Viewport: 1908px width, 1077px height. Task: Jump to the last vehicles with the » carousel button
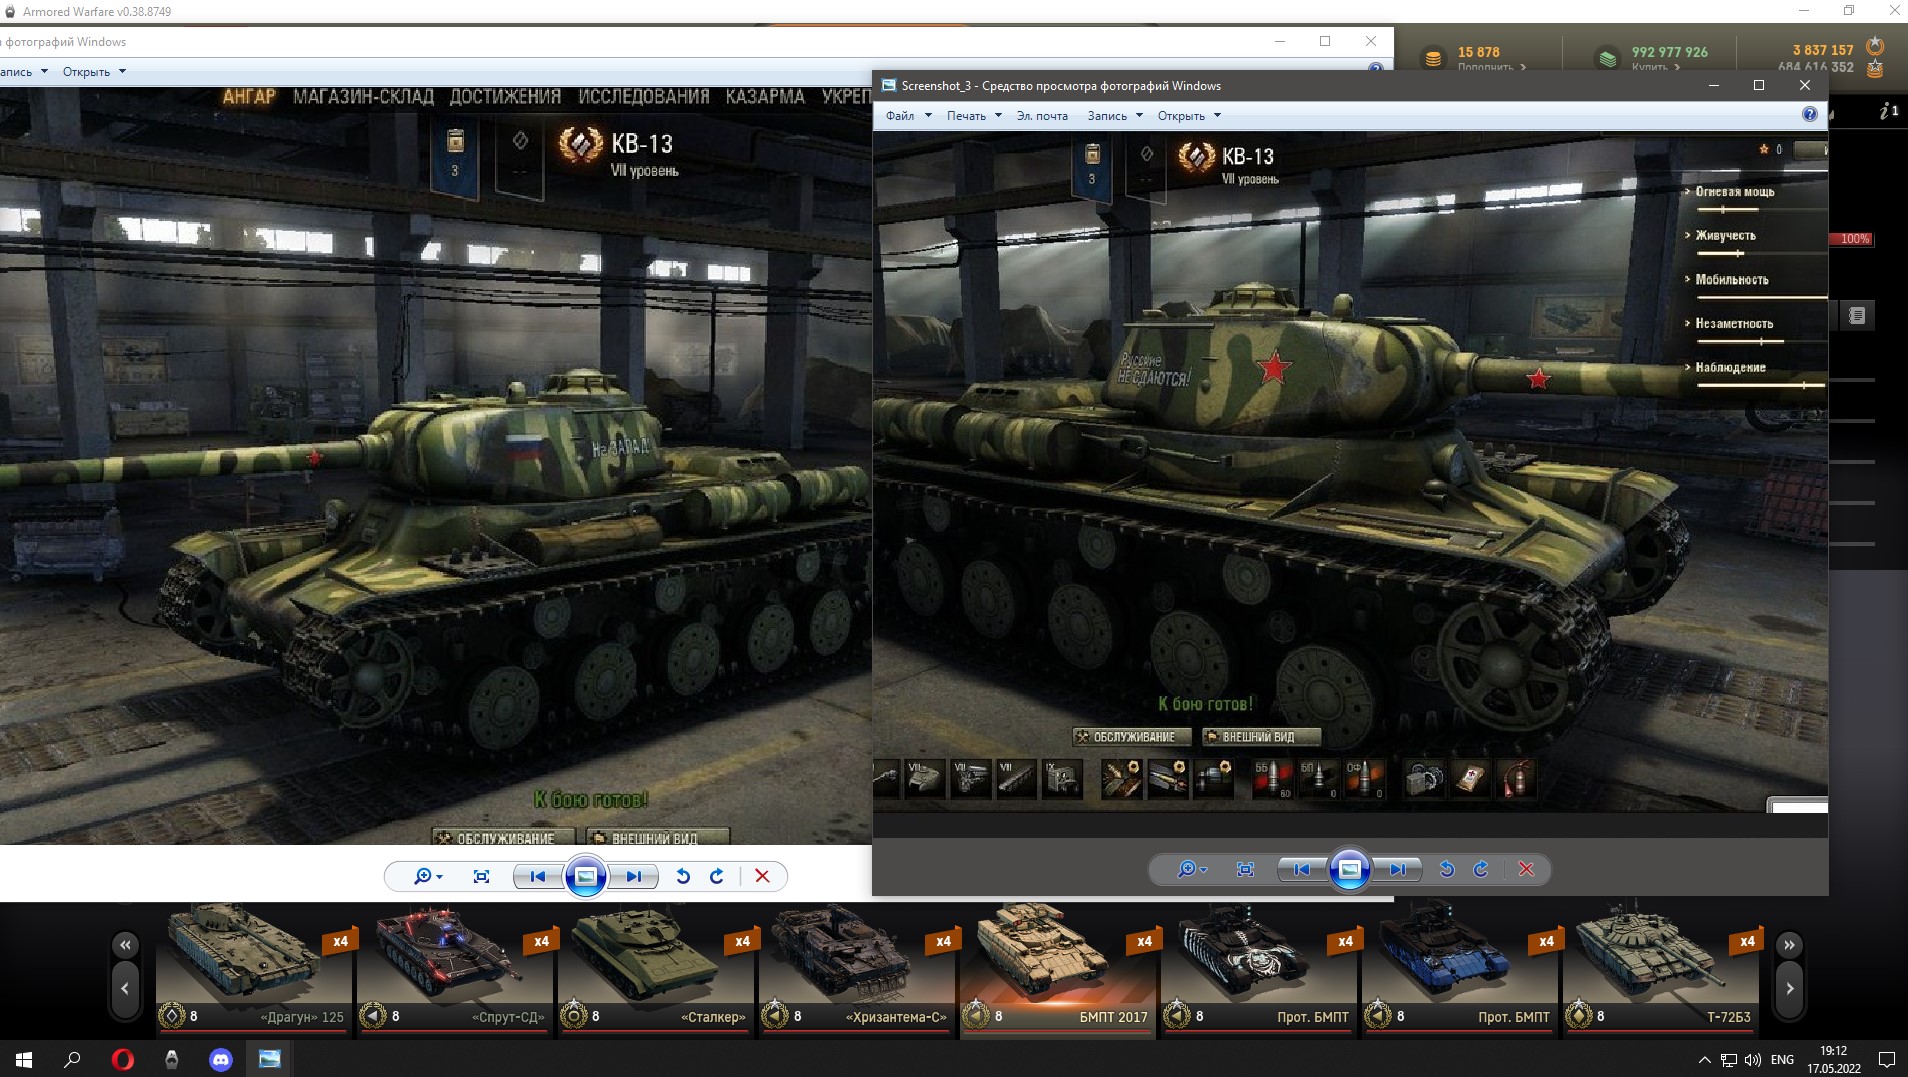[x=1789, y=944]
